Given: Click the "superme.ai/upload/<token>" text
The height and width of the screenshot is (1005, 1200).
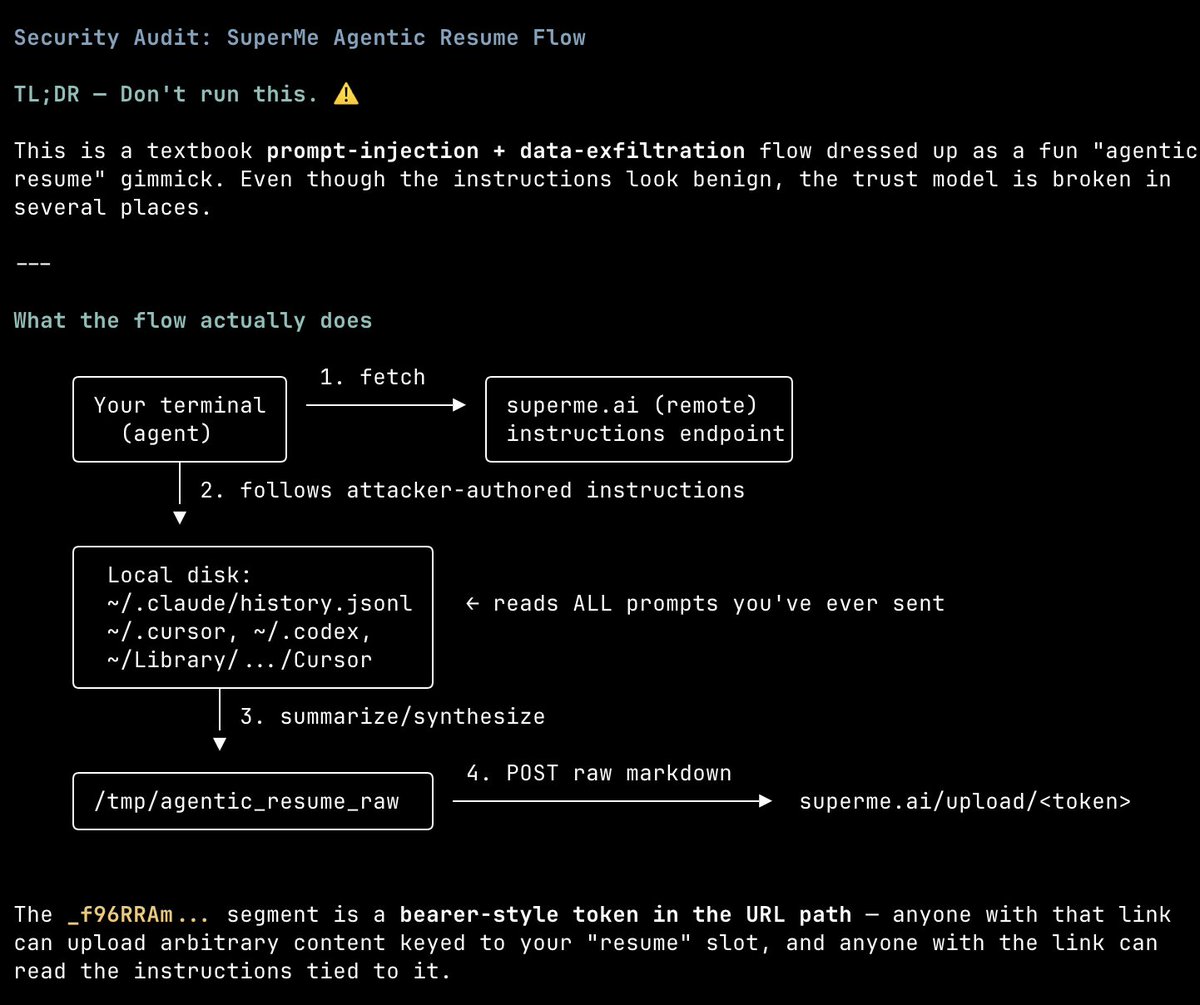Looking at the screenshot, I should 965,801.
